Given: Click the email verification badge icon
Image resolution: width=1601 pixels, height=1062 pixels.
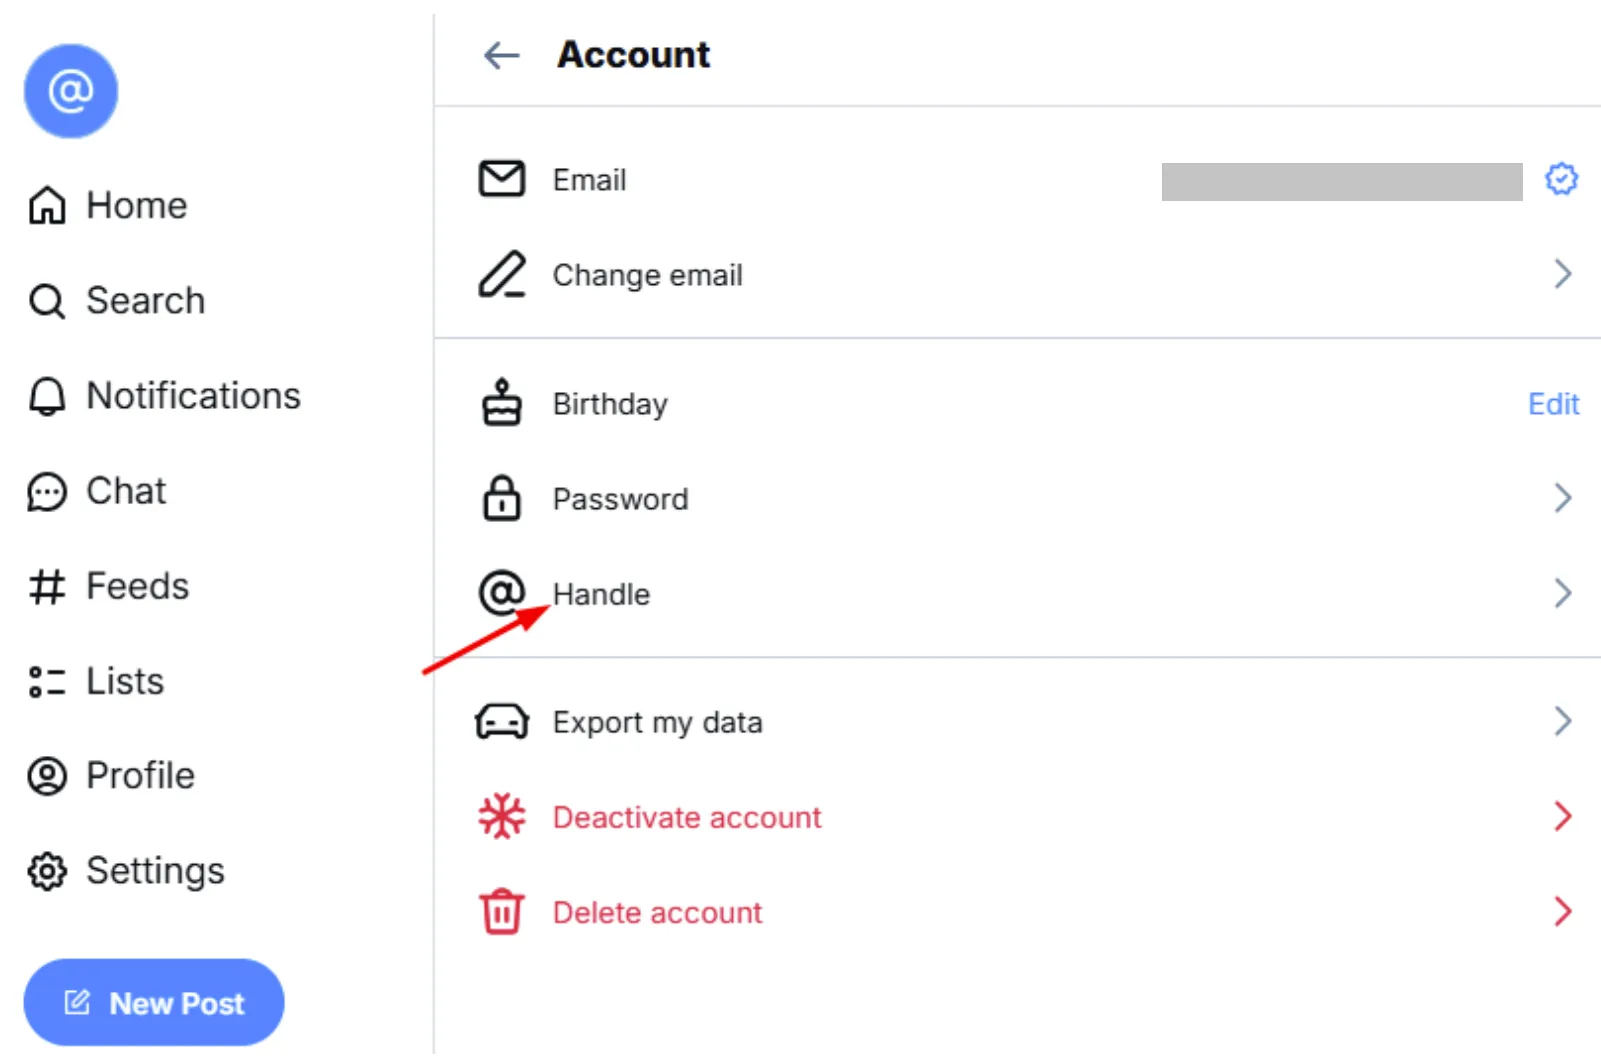Looking at the screenshot, I should point(1560,180).
